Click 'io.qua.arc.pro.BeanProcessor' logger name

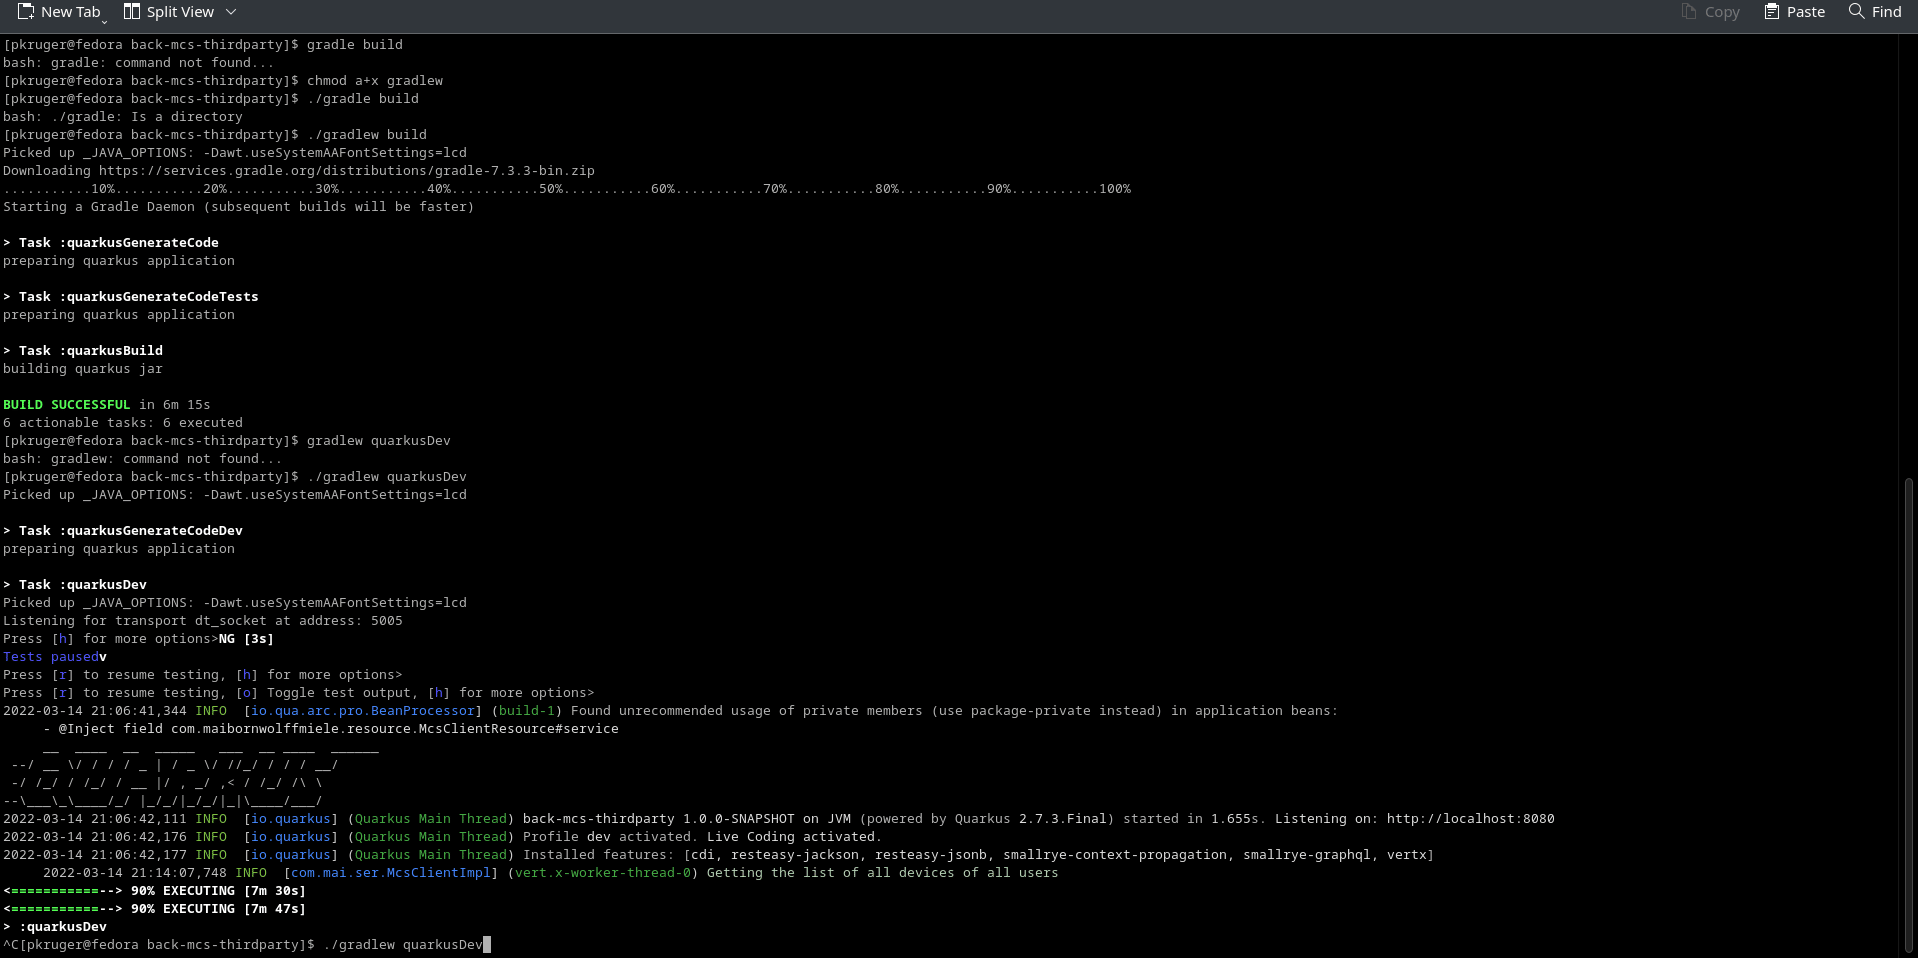pos(363,711)
